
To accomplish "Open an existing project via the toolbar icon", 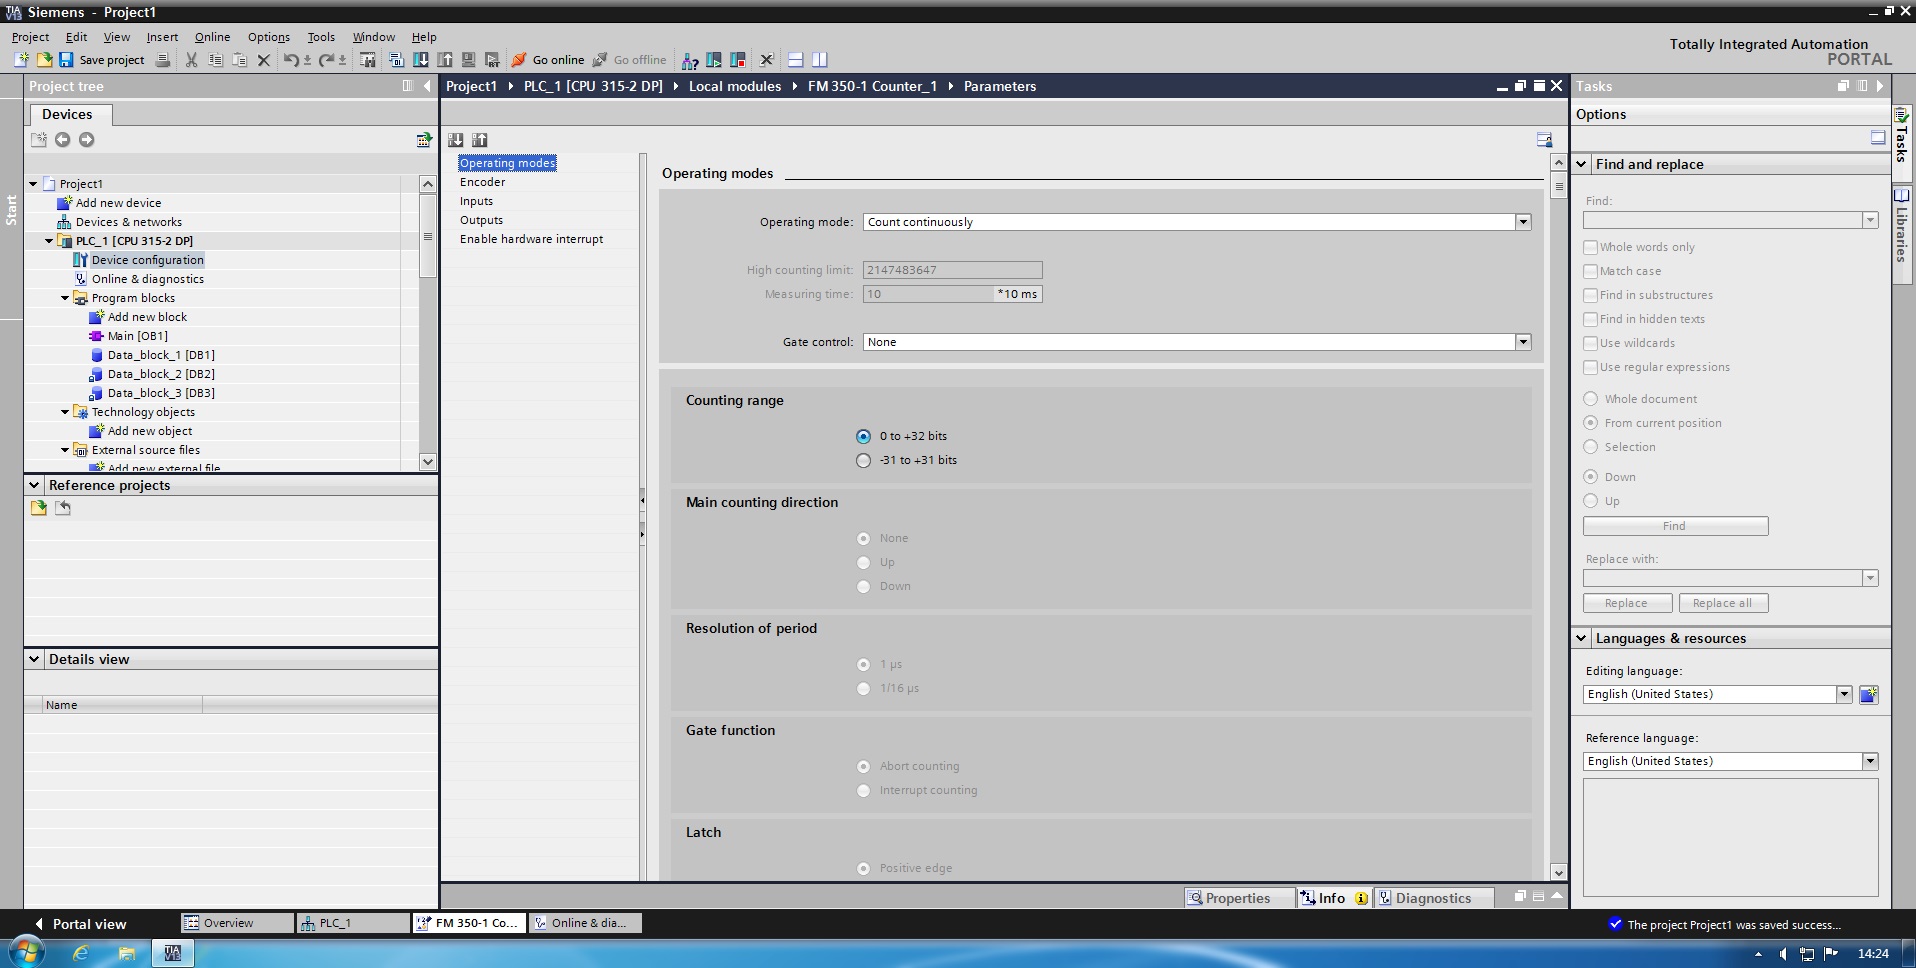I will [44, 60].
